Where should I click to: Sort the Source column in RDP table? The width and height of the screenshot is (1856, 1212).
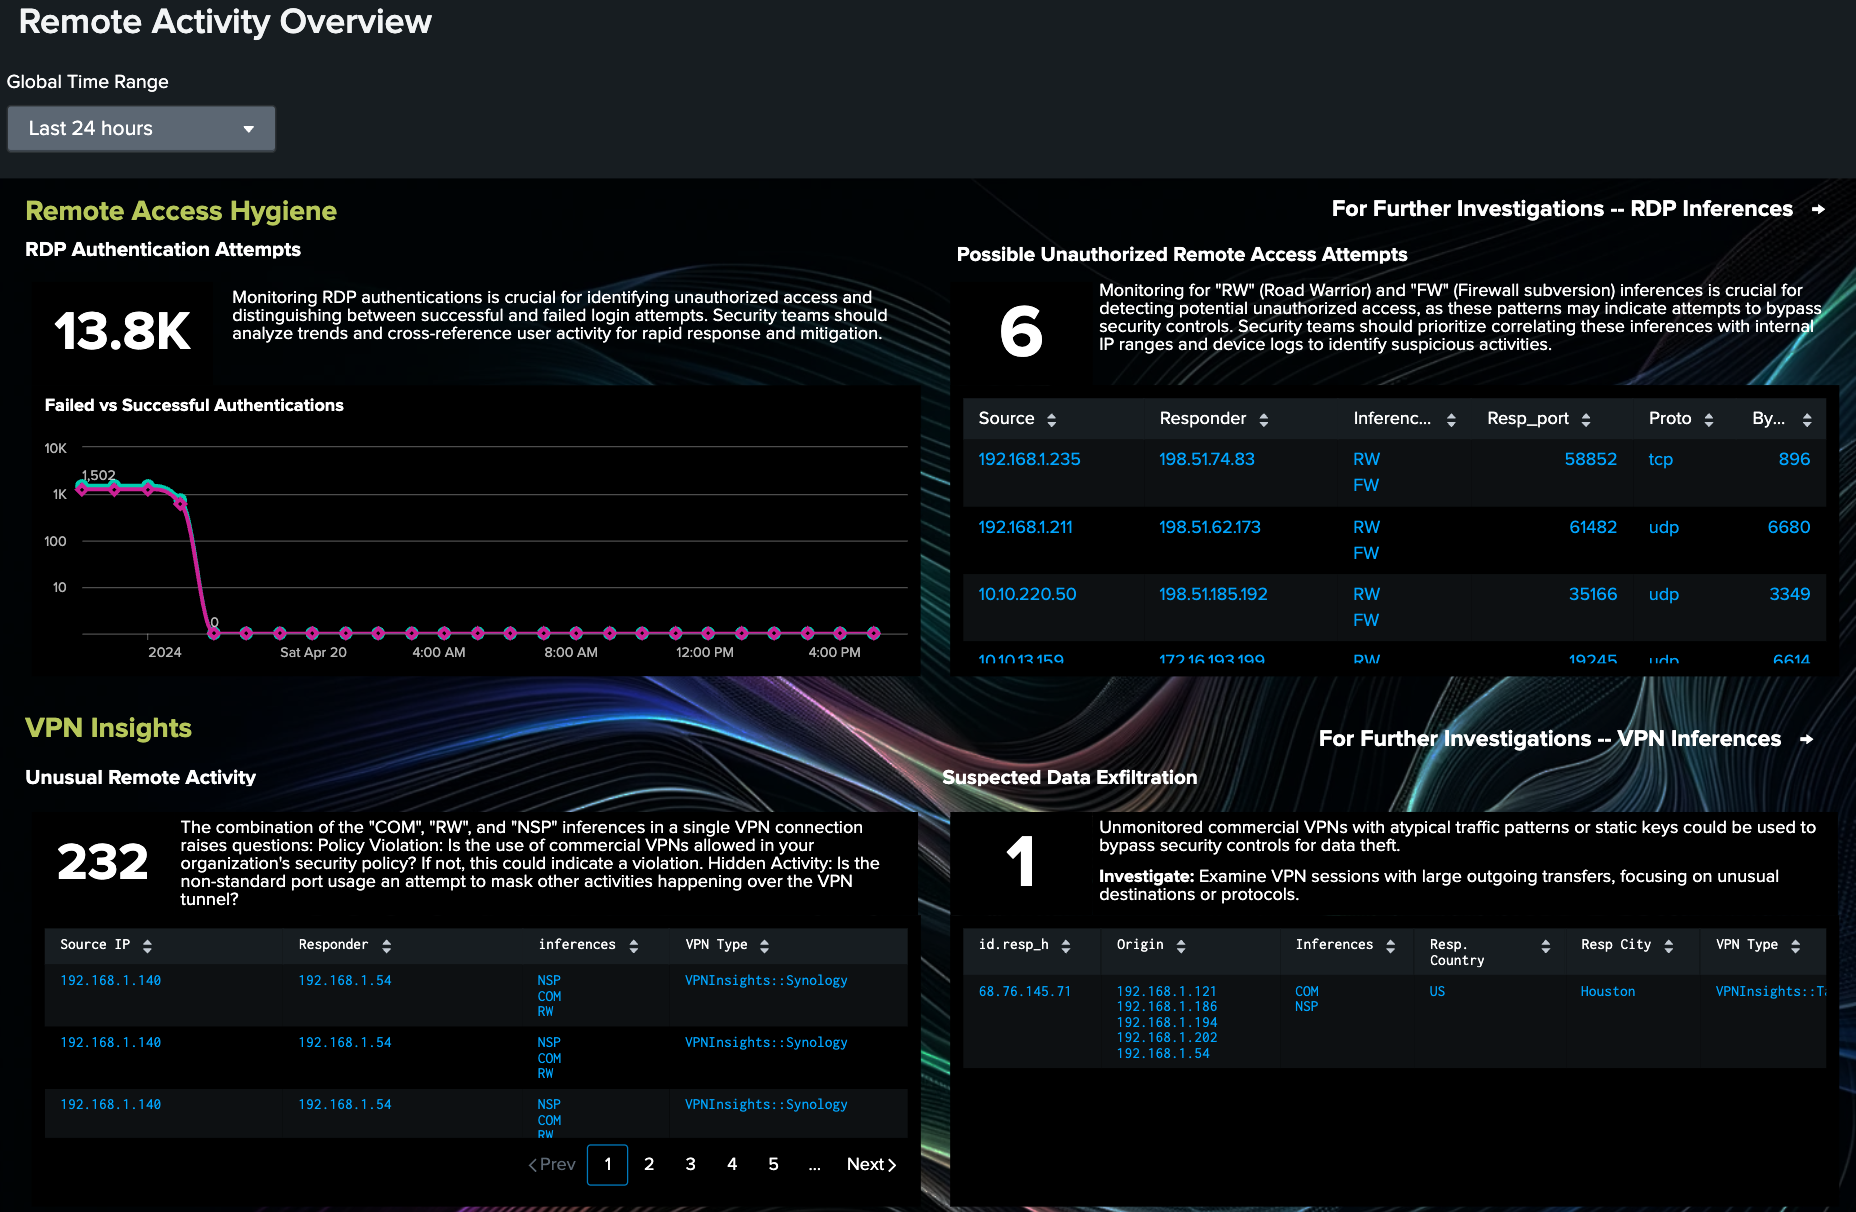pos(1050,419)
